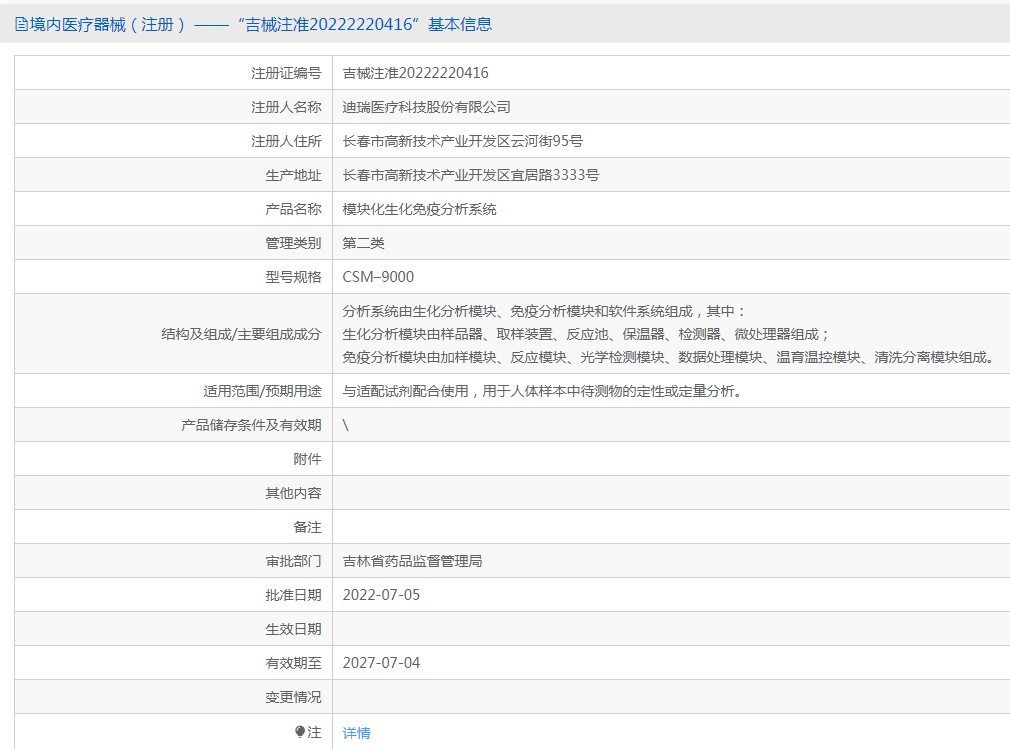The image size is (1010, 749).
Task: Click the address 长春市高新技术产业开发区云河街95号
Action: 462,141
